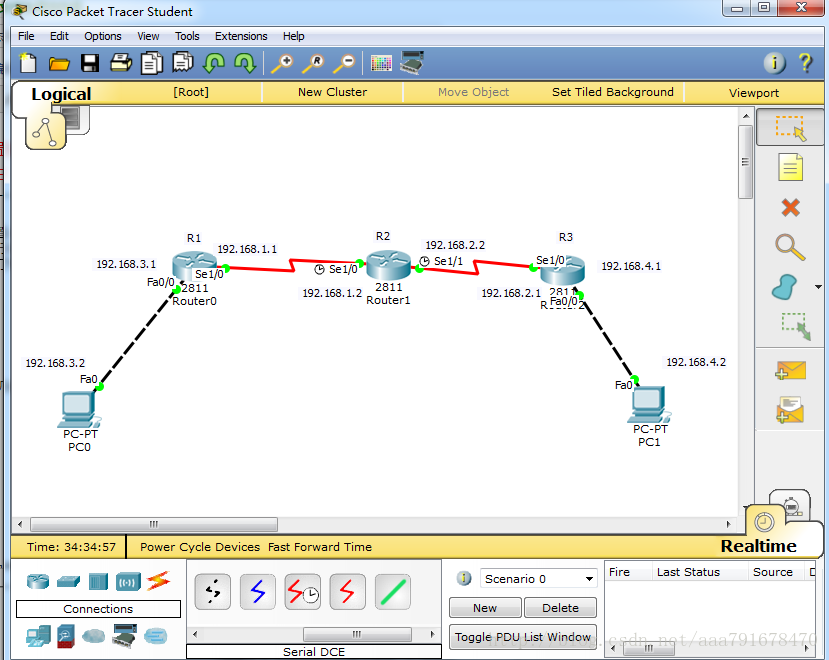Pick the Serial DTE red cable

pyautogui.click(x=347, y=592)
